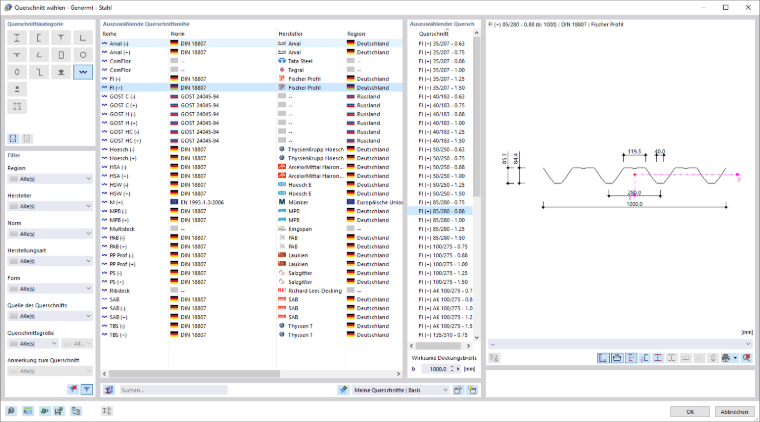Screen dimensions: 760x422
Task: Click the Suchen search field
Action: click(x=173, y=390)
